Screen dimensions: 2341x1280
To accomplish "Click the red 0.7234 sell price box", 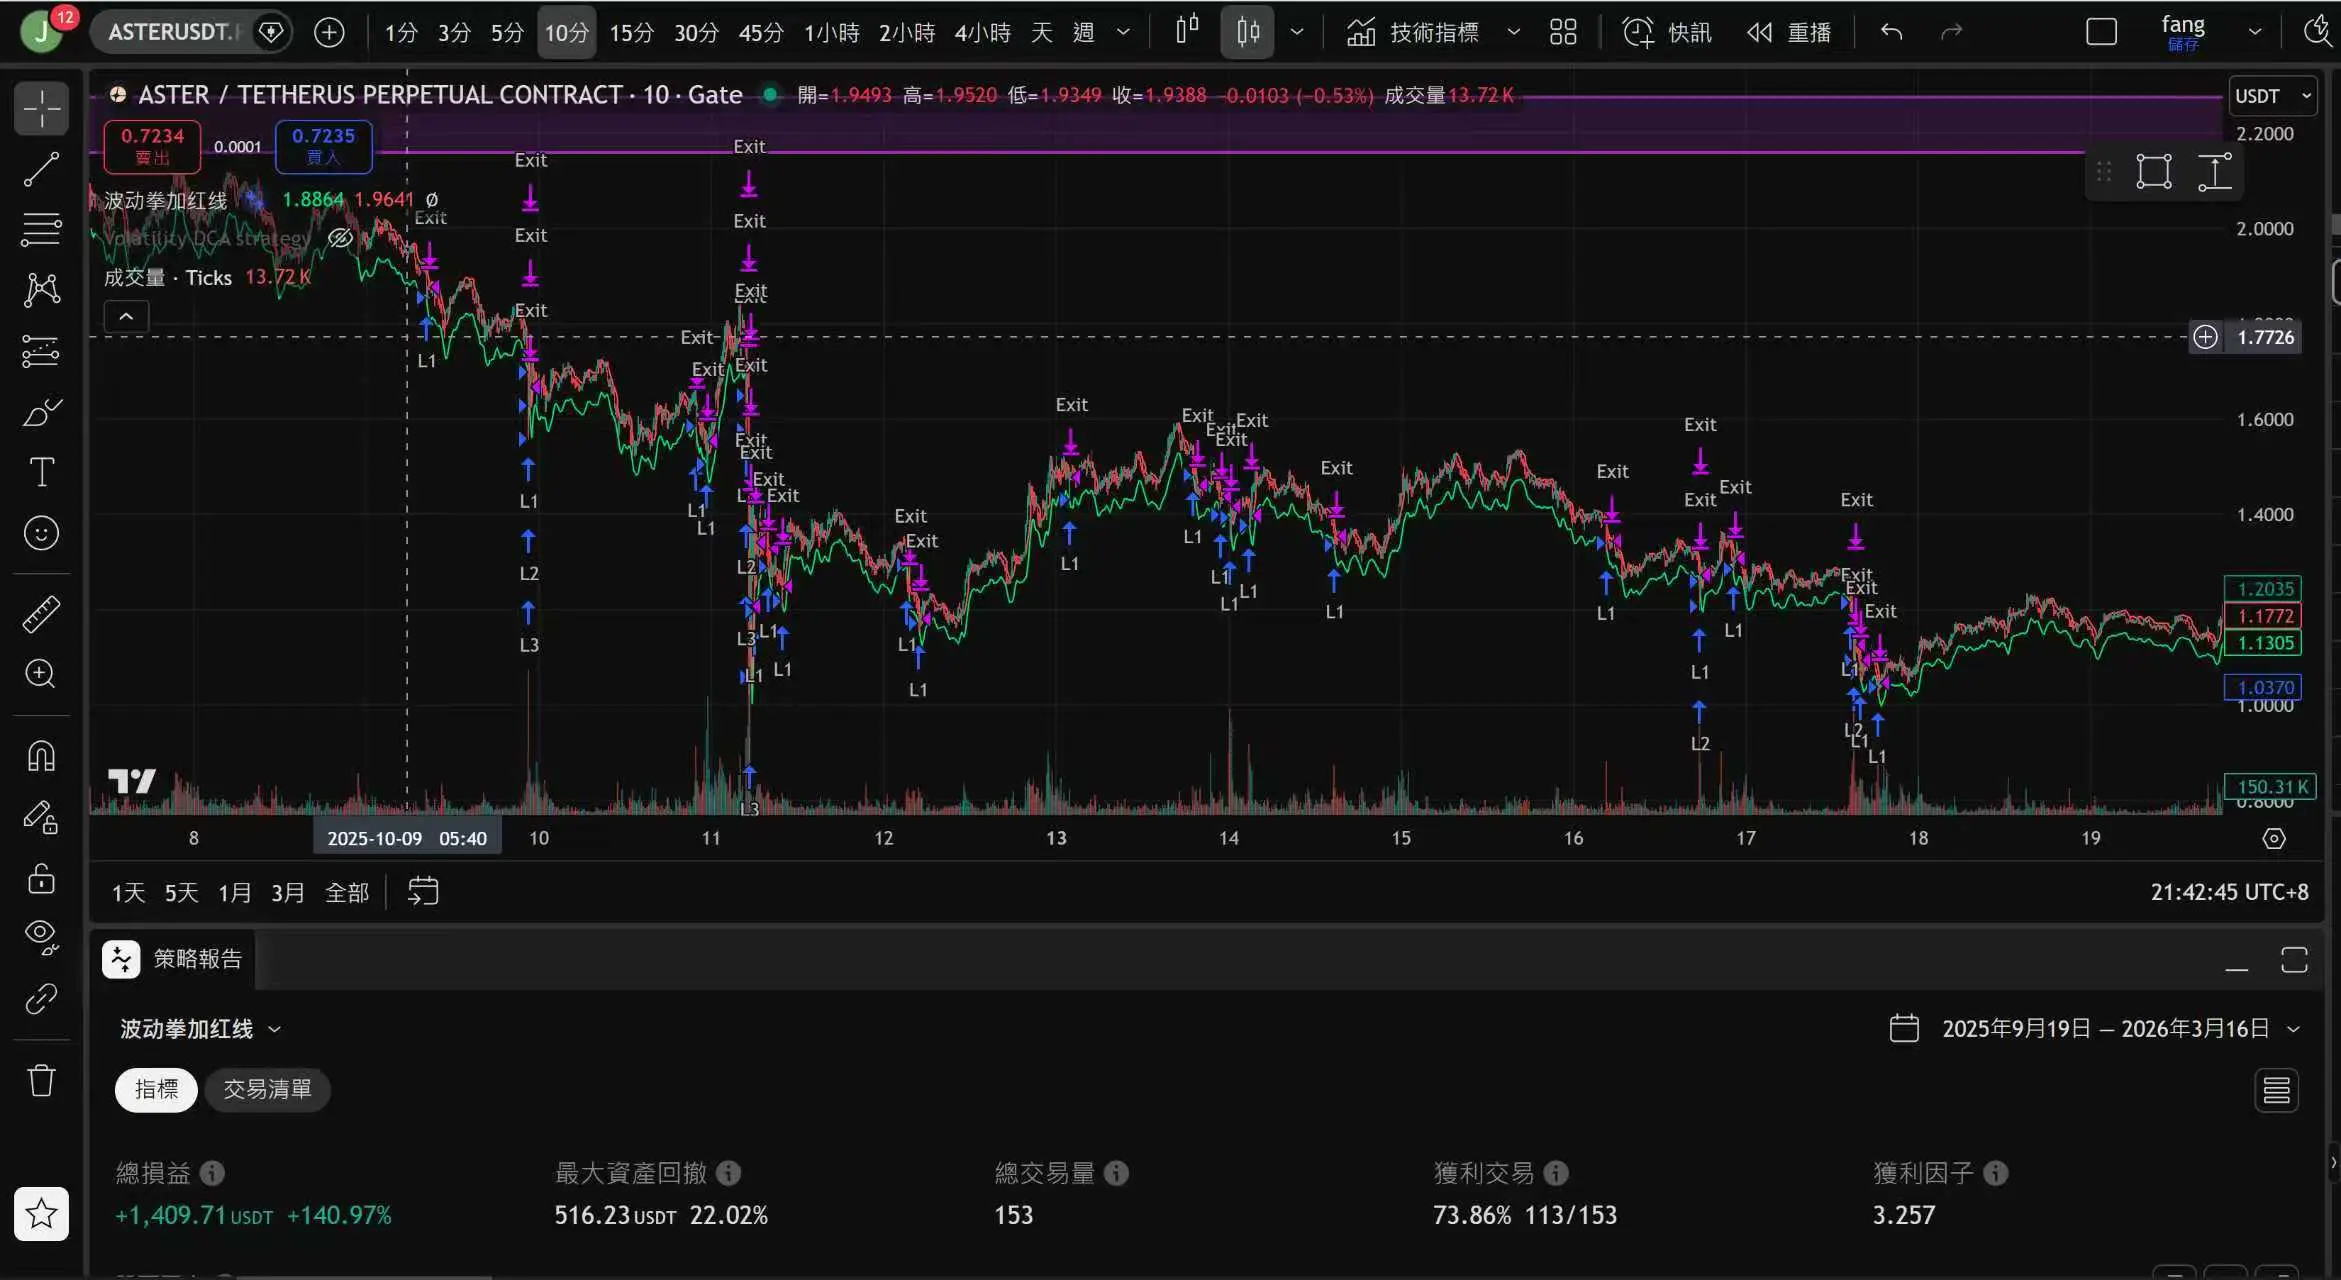I will (x=152, y=145).
